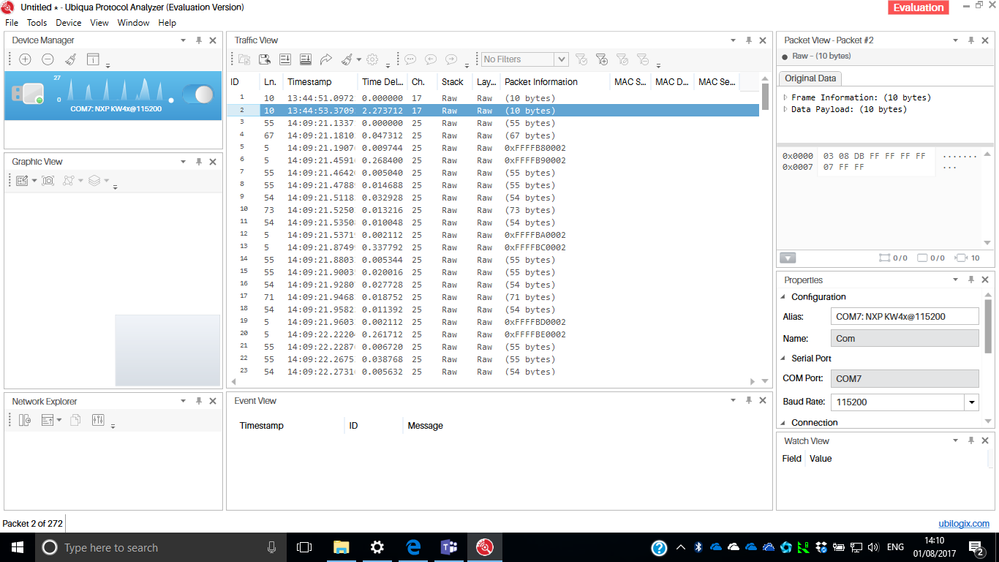Remove filter icon with minus sign
This screenshot has height=562, width=999.
point(643,59)
